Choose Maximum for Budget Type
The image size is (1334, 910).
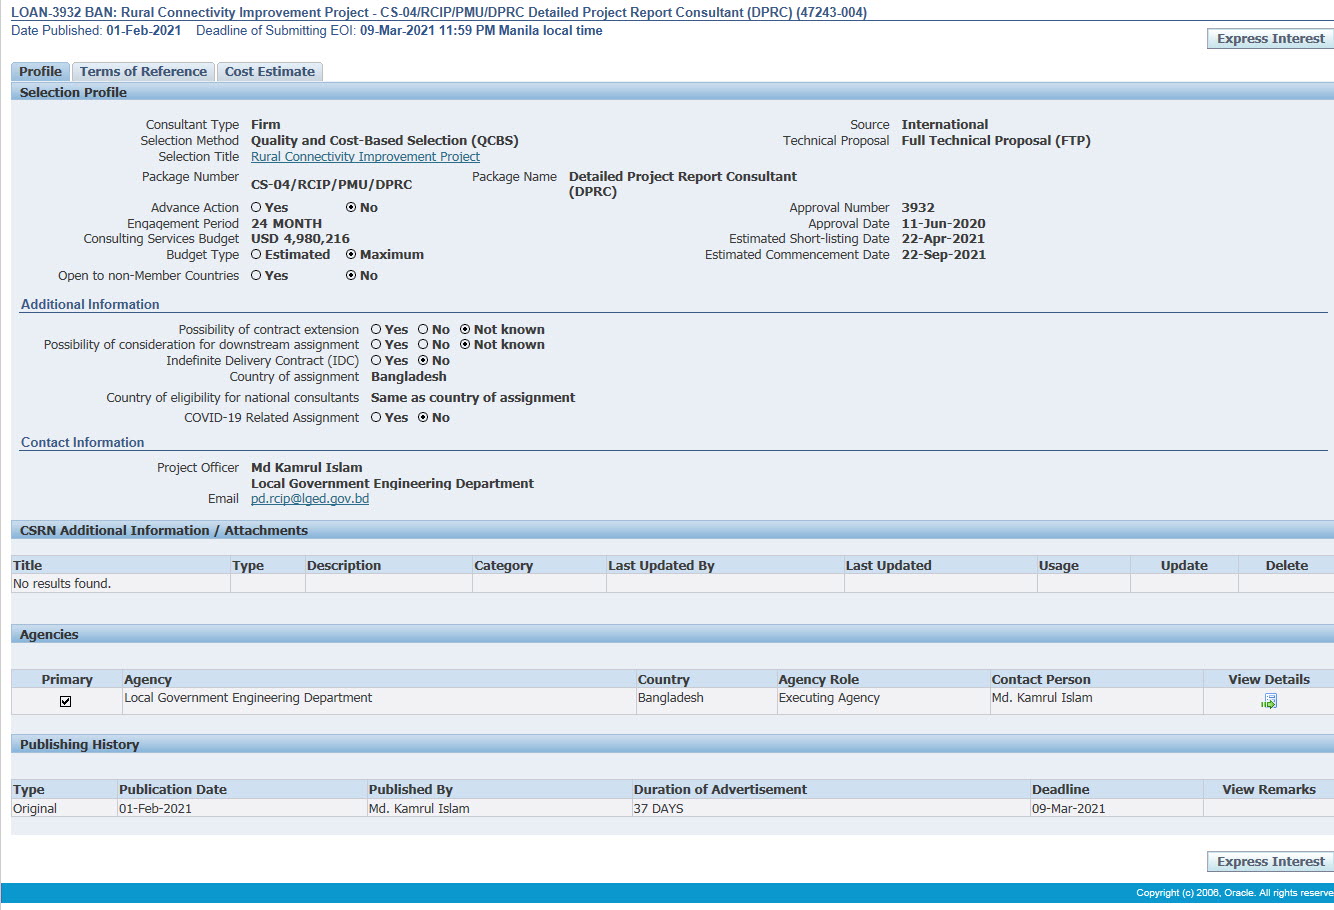(351, 255)
